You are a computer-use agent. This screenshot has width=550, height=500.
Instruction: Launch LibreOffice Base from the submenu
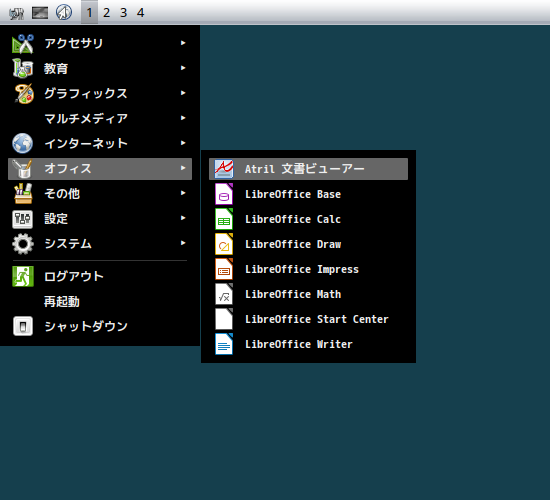[308, 194]
